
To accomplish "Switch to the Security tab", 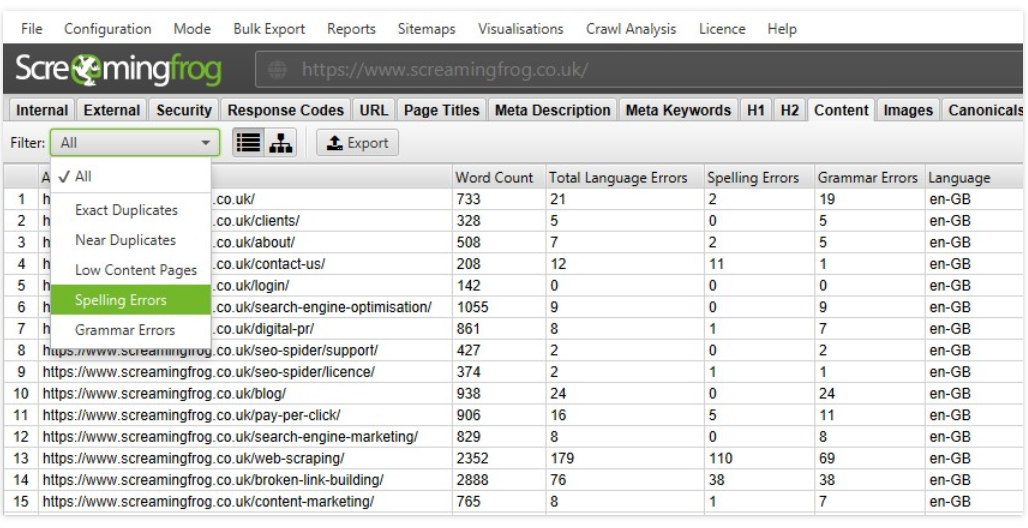I will 184,110.
